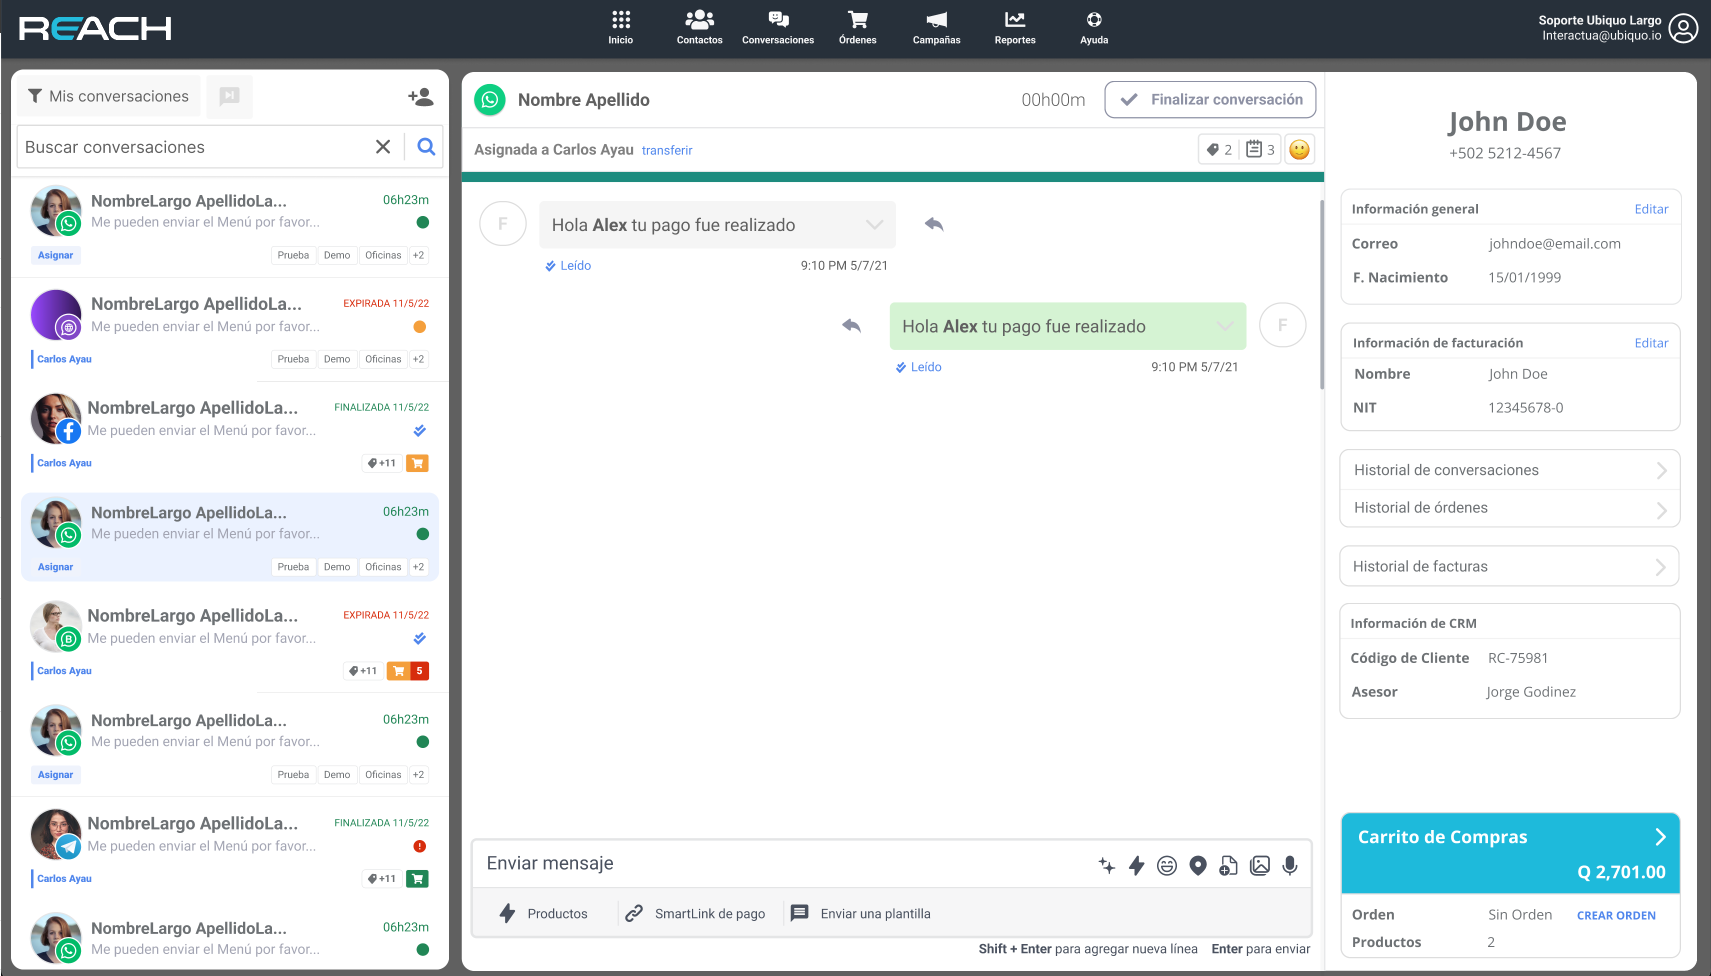Open the Campañas menu

pos(936,27)
